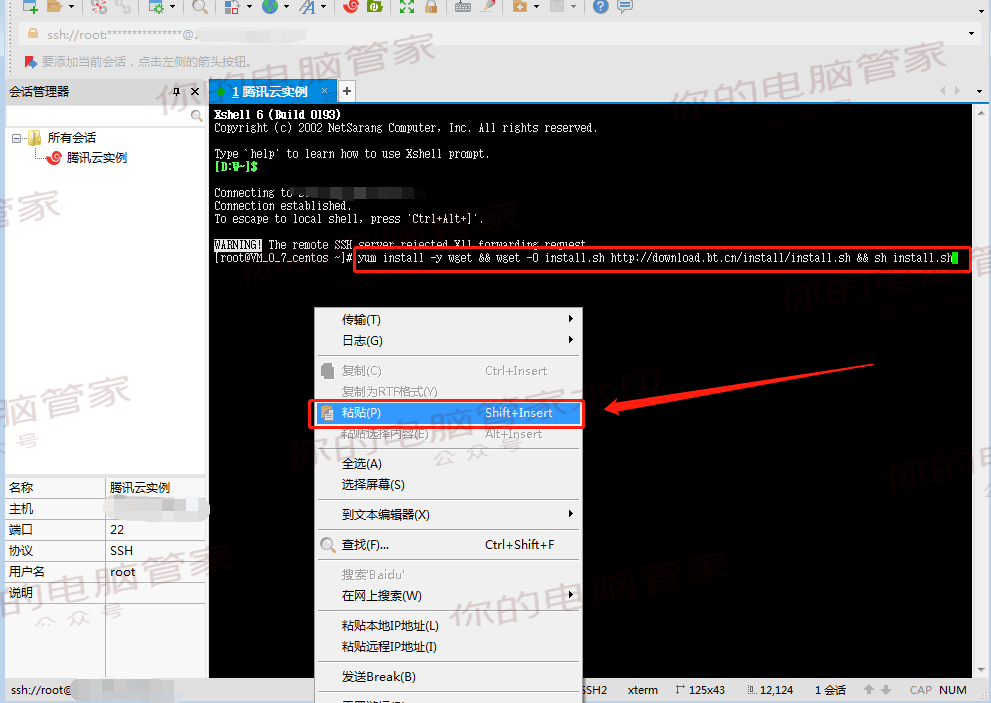Expand dropdown beside the orange plus icon
This screenshot has width=991, height=703.
[536, 7]
